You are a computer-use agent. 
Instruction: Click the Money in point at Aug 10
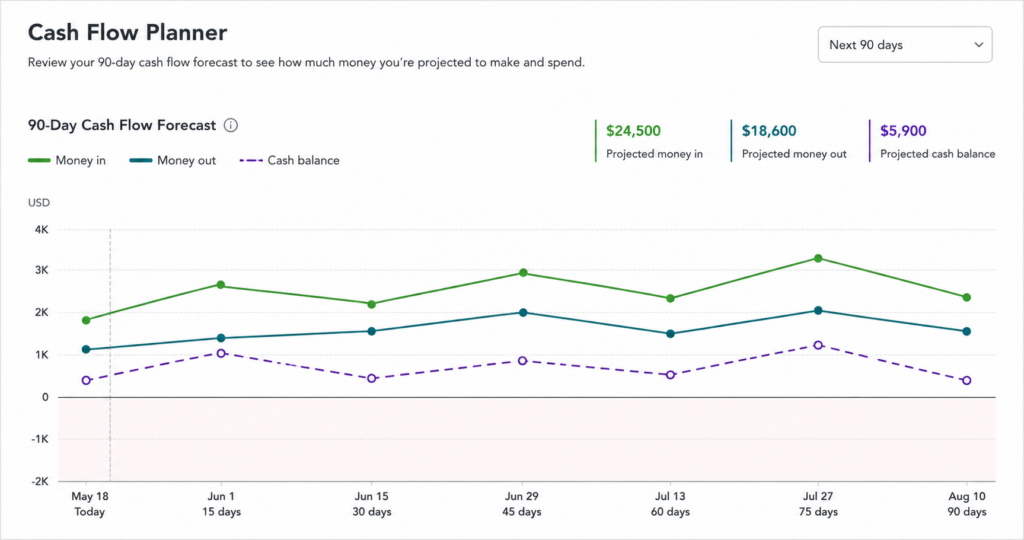point(967,298)
